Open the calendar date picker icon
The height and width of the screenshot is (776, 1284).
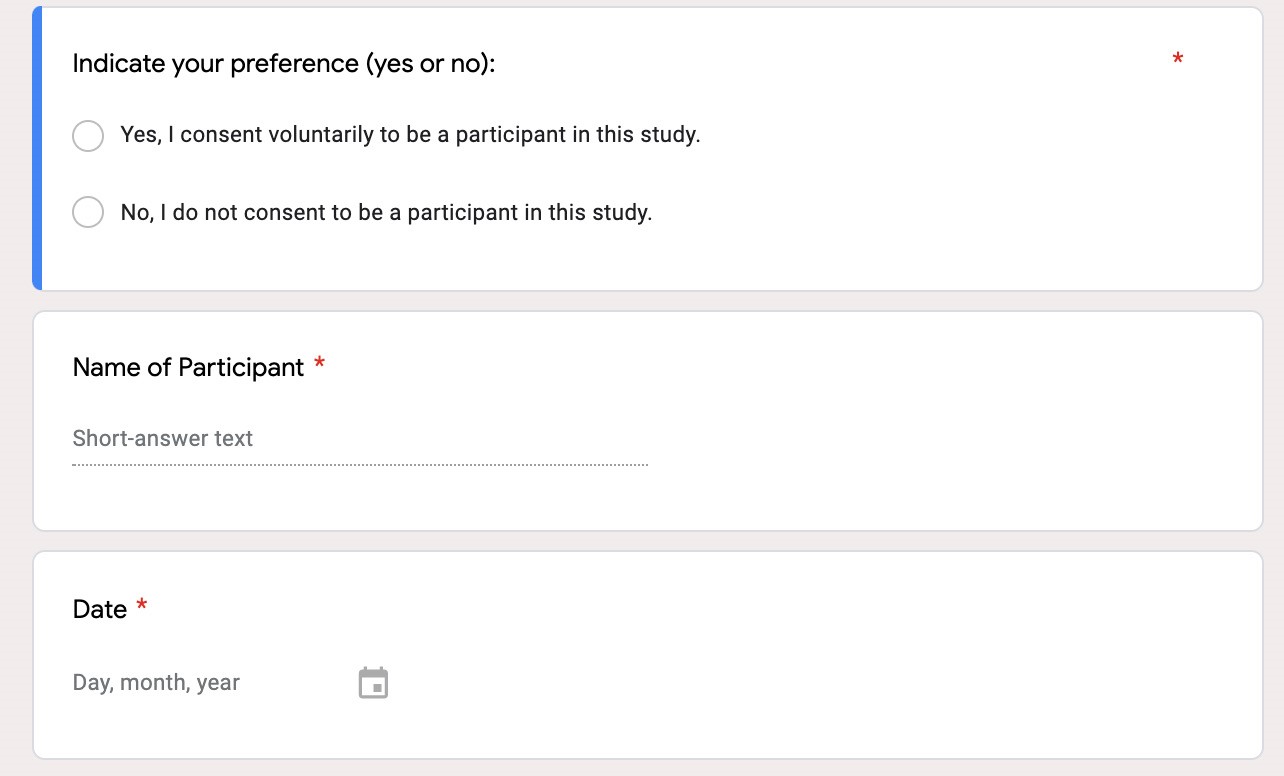click(373, 683)
